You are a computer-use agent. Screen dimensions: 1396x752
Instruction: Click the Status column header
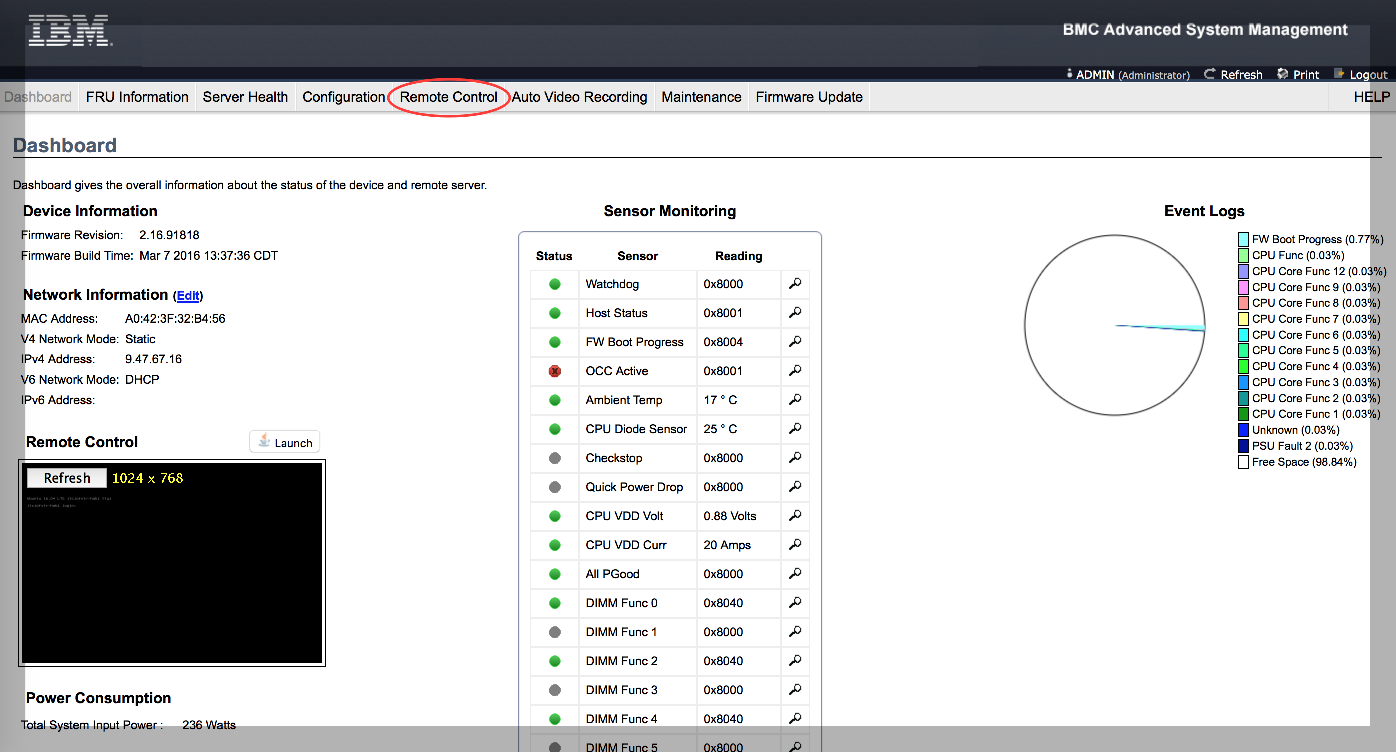554,256
